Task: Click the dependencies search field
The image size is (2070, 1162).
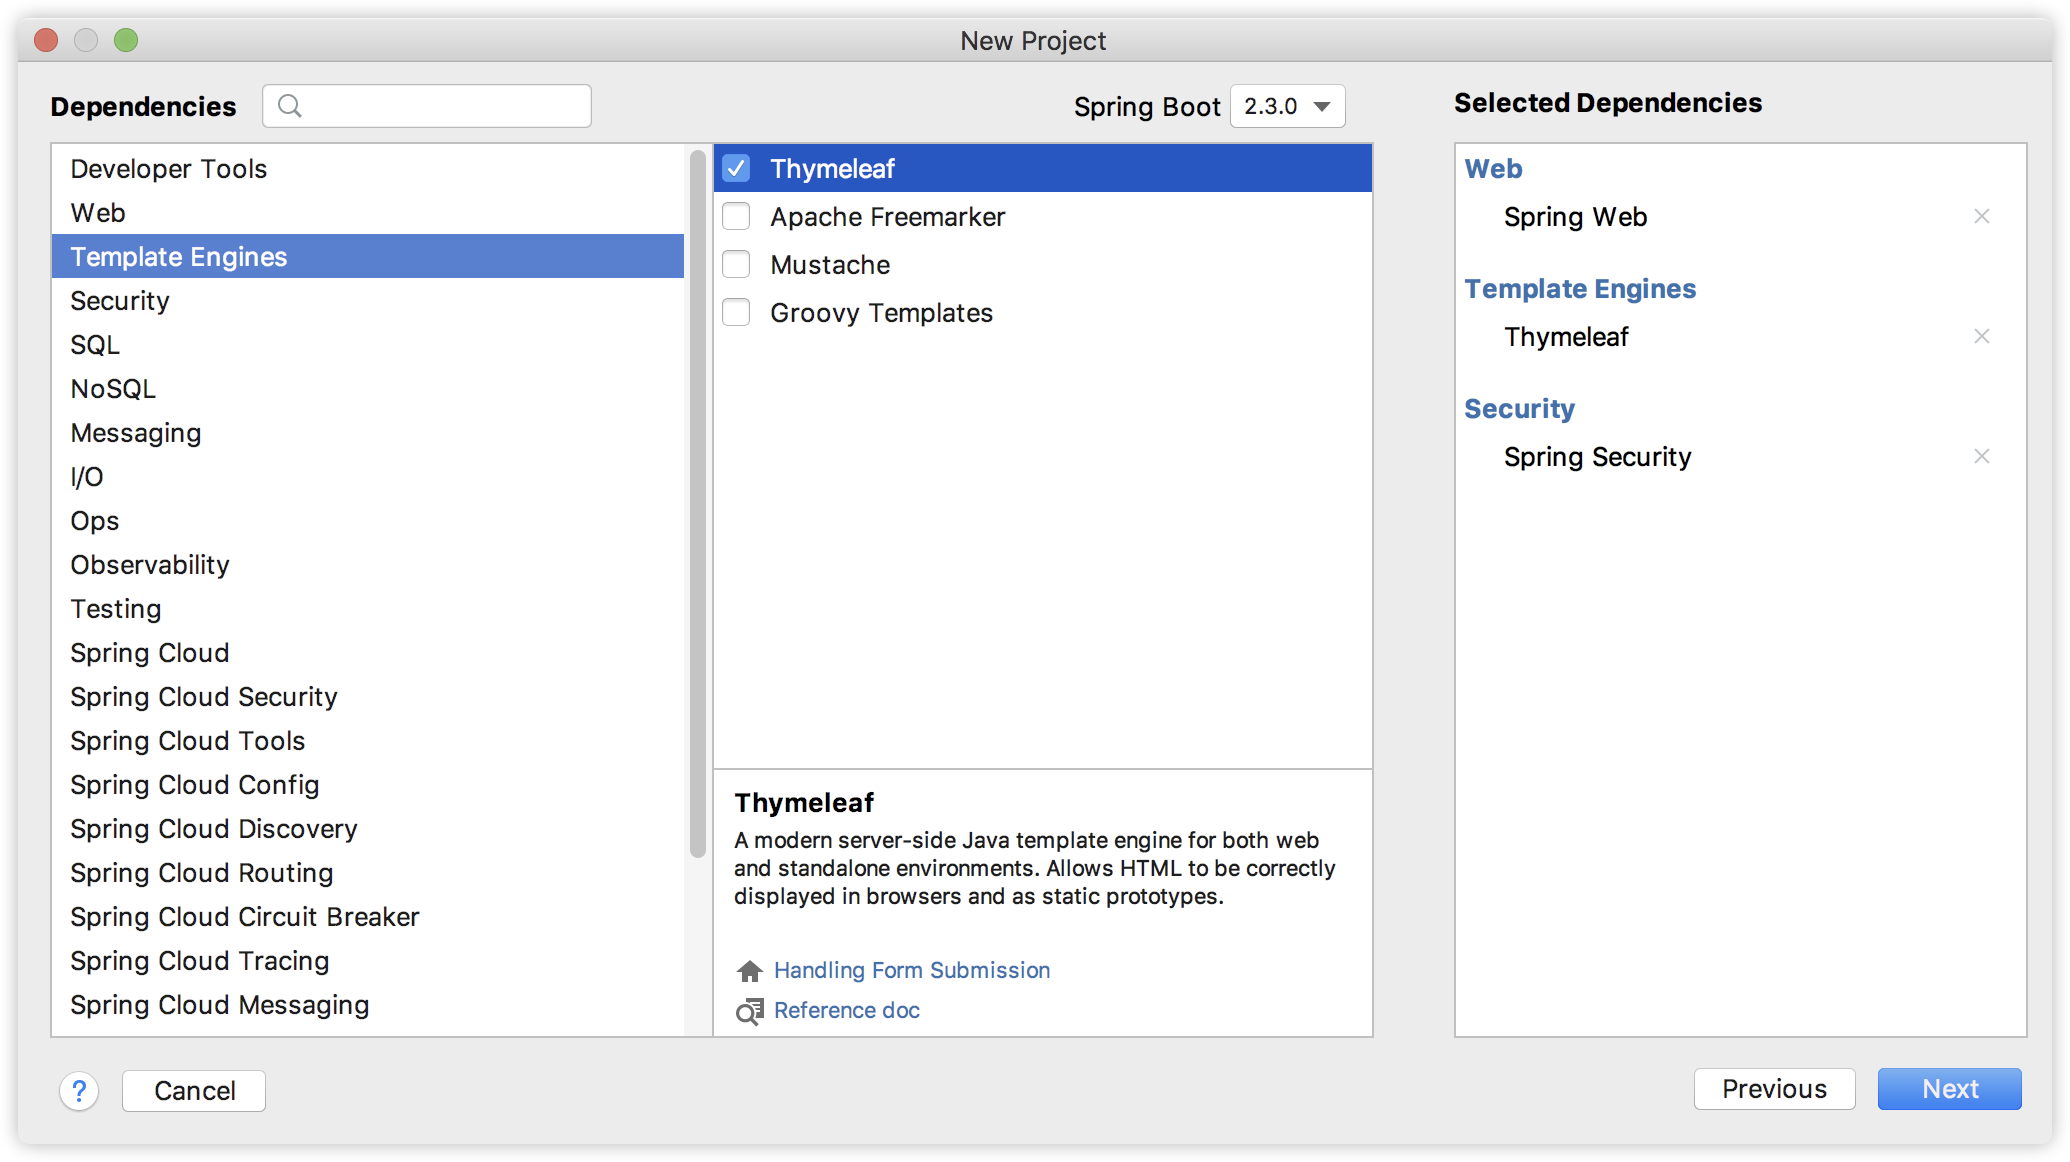Action: 427,105
